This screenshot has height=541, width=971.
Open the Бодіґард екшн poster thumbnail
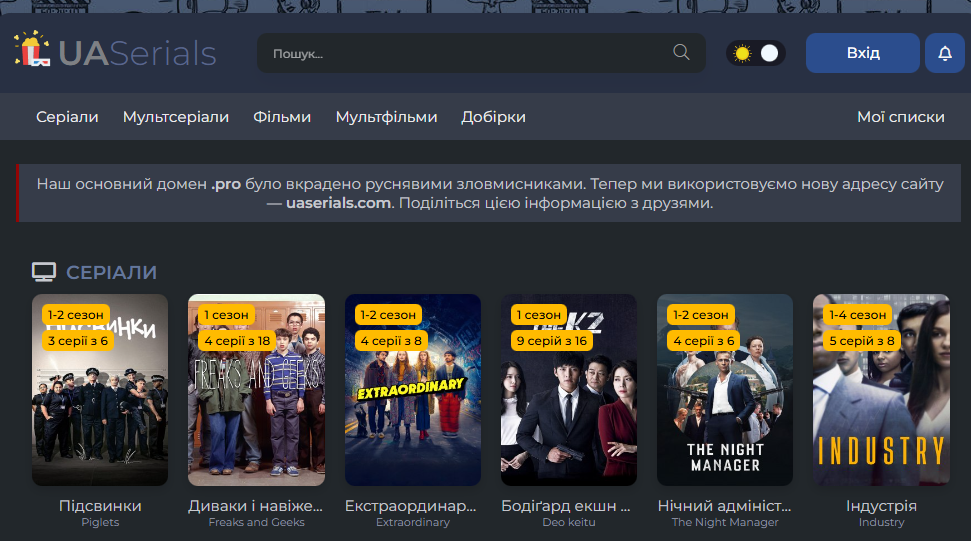coord(569,390)
